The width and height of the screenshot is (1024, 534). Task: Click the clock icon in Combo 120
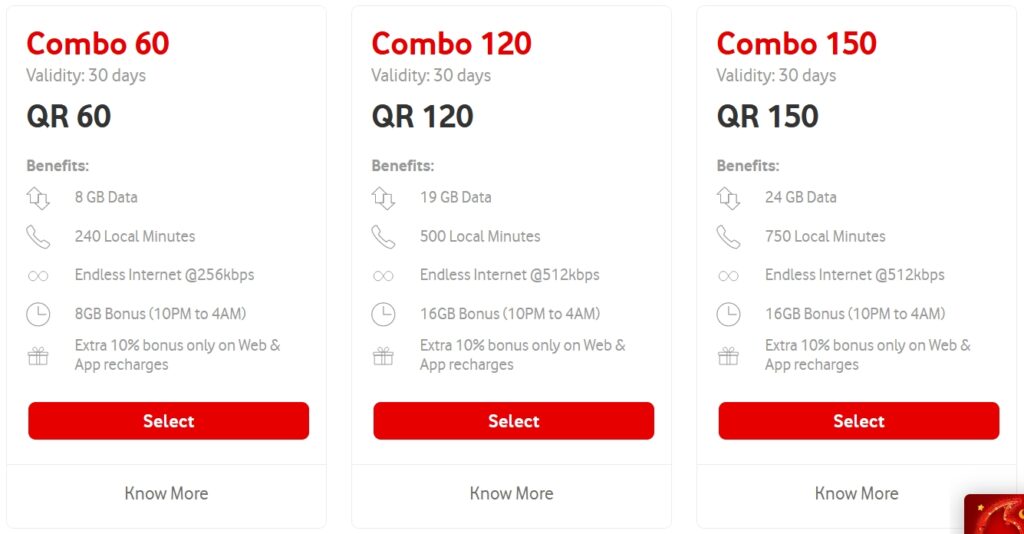click(383, 315)
